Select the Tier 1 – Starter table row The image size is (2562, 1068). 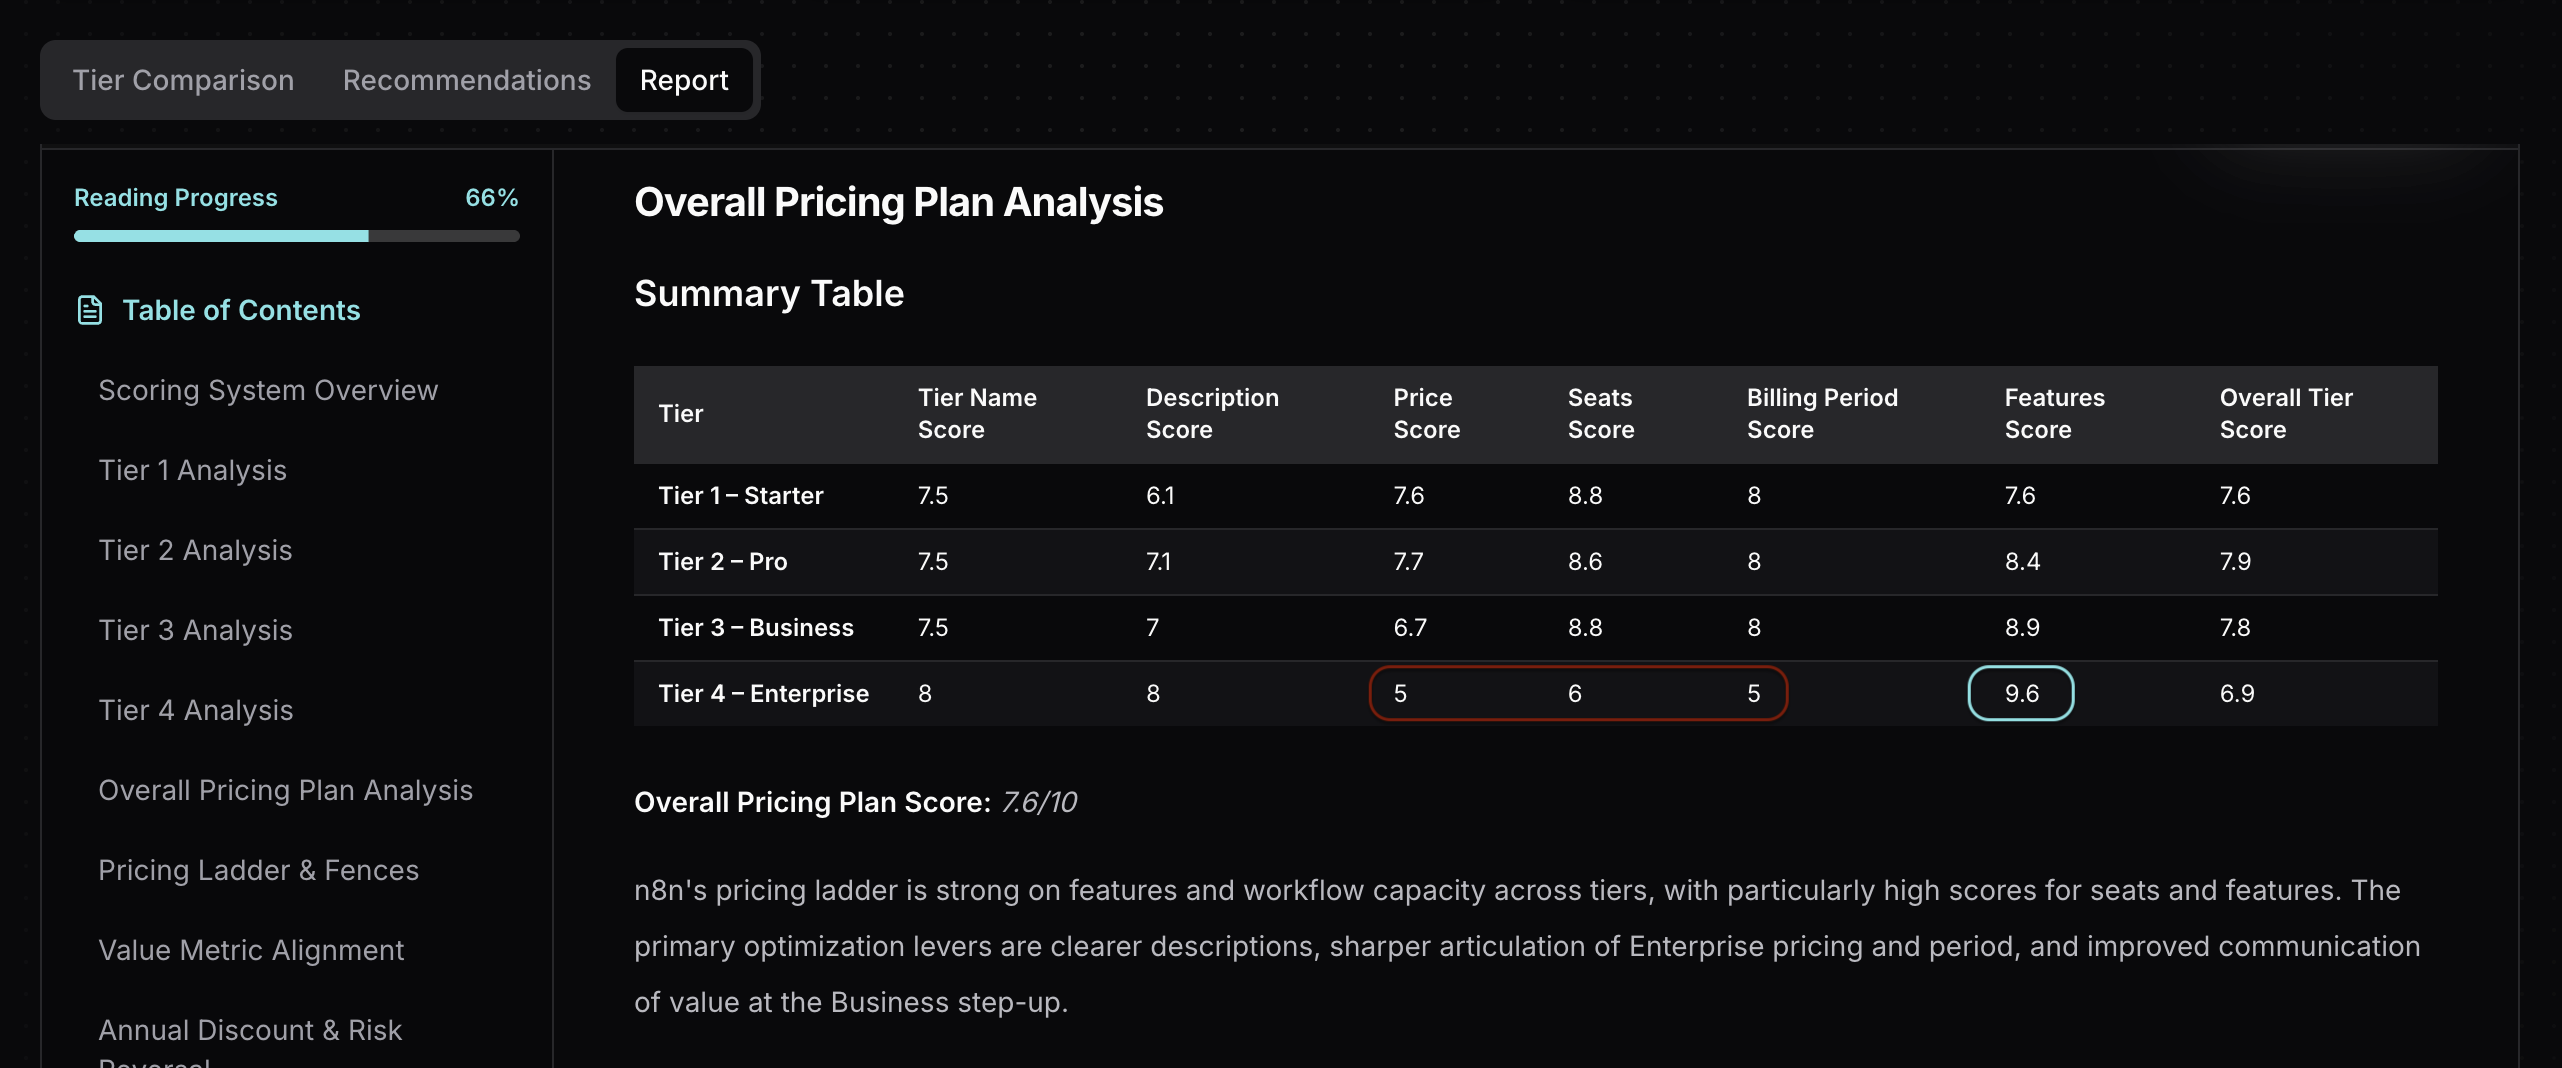point(741,495)
